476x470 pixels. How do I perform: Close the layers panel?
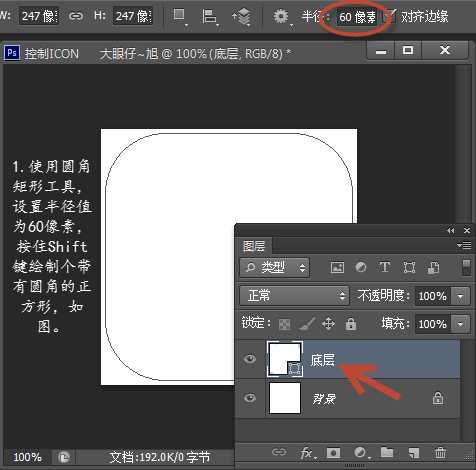[x=467, y=230]
